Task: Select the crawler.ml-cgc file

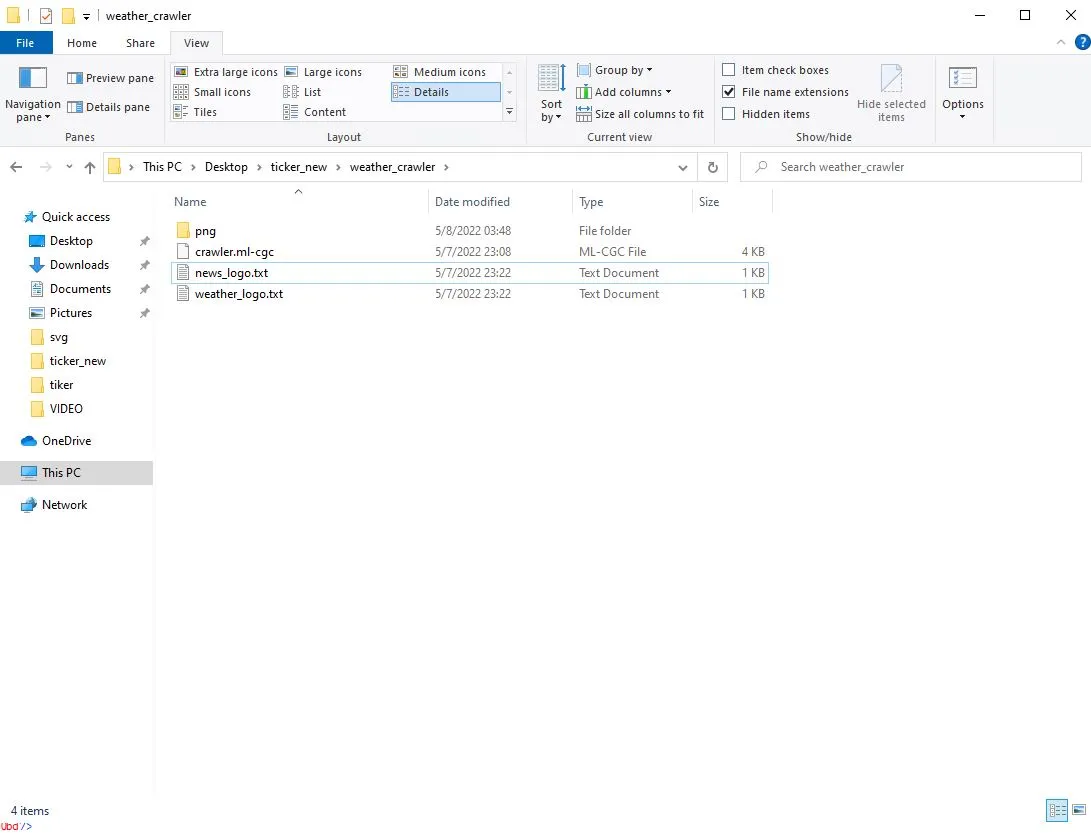Action: pos(234,252)
